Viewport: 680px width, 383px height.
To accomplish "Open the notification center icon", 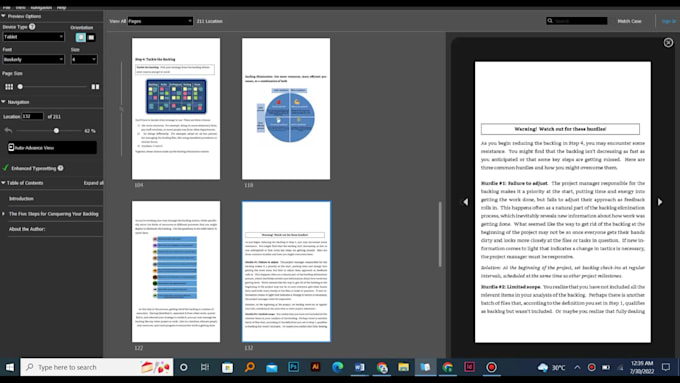I will click(x=666, y=367).
